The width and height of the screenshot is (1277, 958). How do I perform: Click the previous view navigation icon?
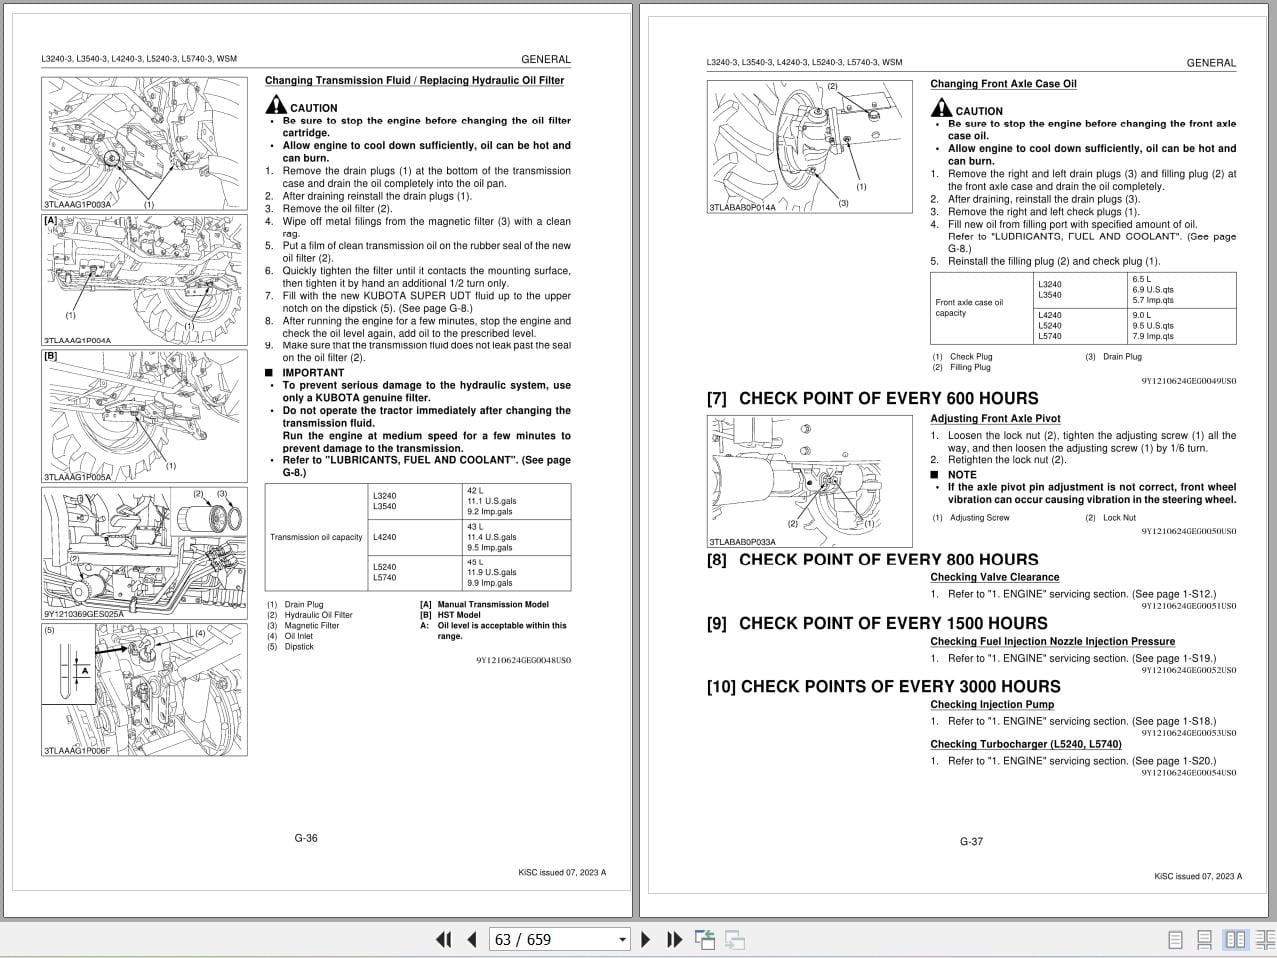[x=705, y=940]
